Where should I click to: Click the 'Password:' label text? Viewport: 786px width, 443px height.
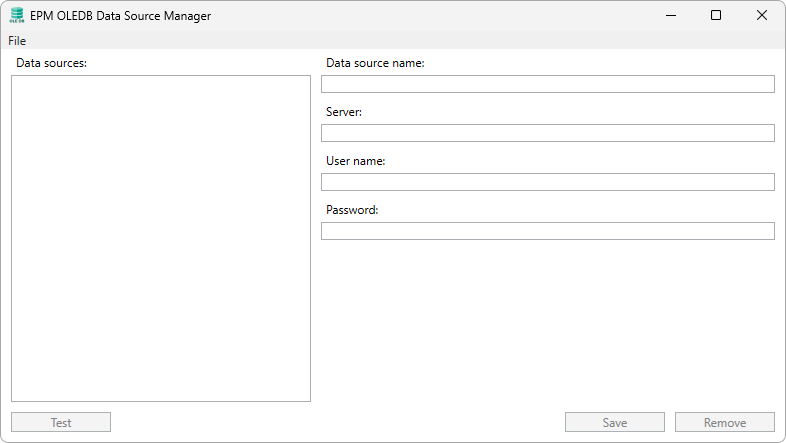click(x=352, y=210)
